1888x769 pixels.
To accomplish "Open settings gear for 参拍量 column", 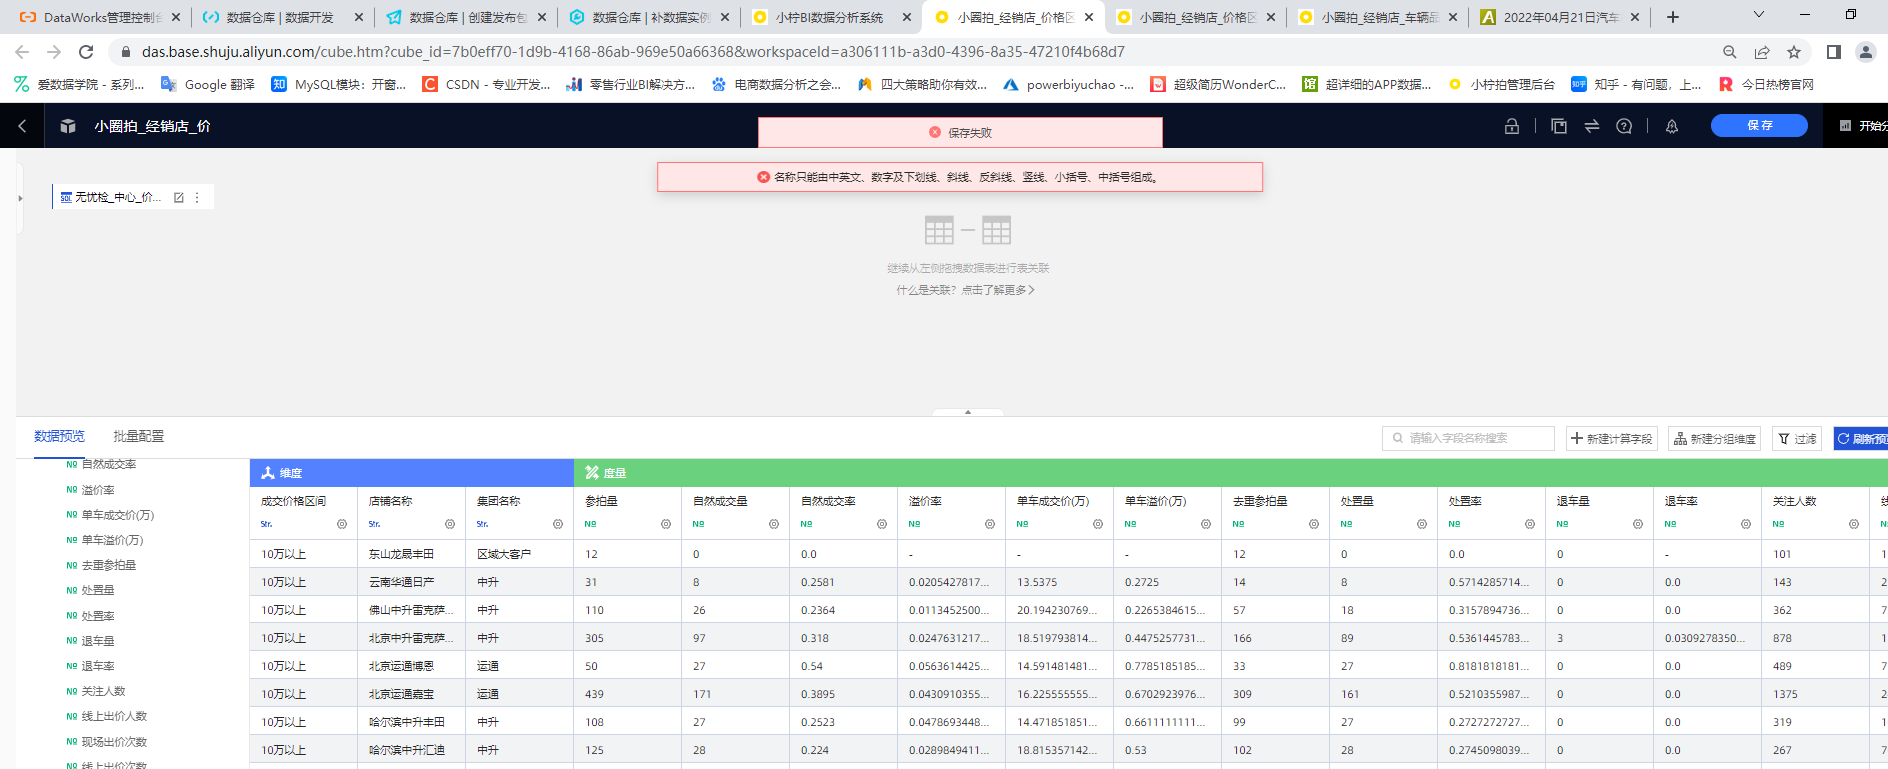I will [665, 524].
